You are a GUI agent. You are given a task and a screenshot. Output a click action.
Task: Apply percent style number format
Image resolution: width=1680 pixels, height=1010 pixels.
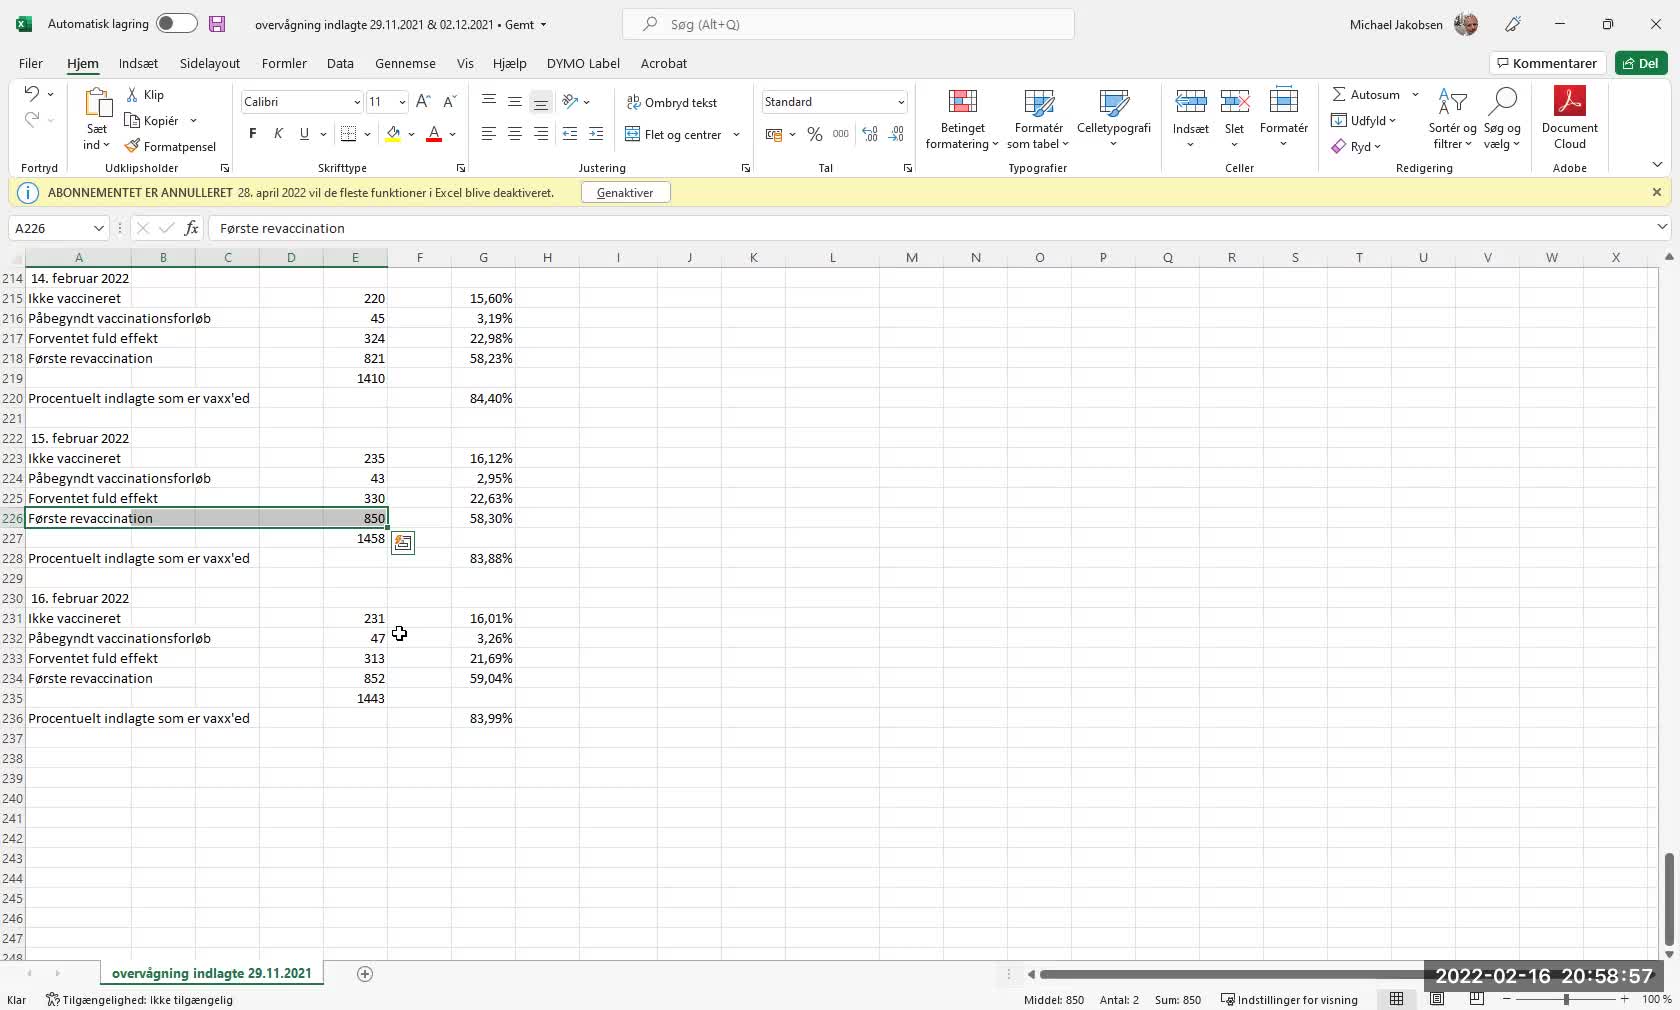point(815,134)
